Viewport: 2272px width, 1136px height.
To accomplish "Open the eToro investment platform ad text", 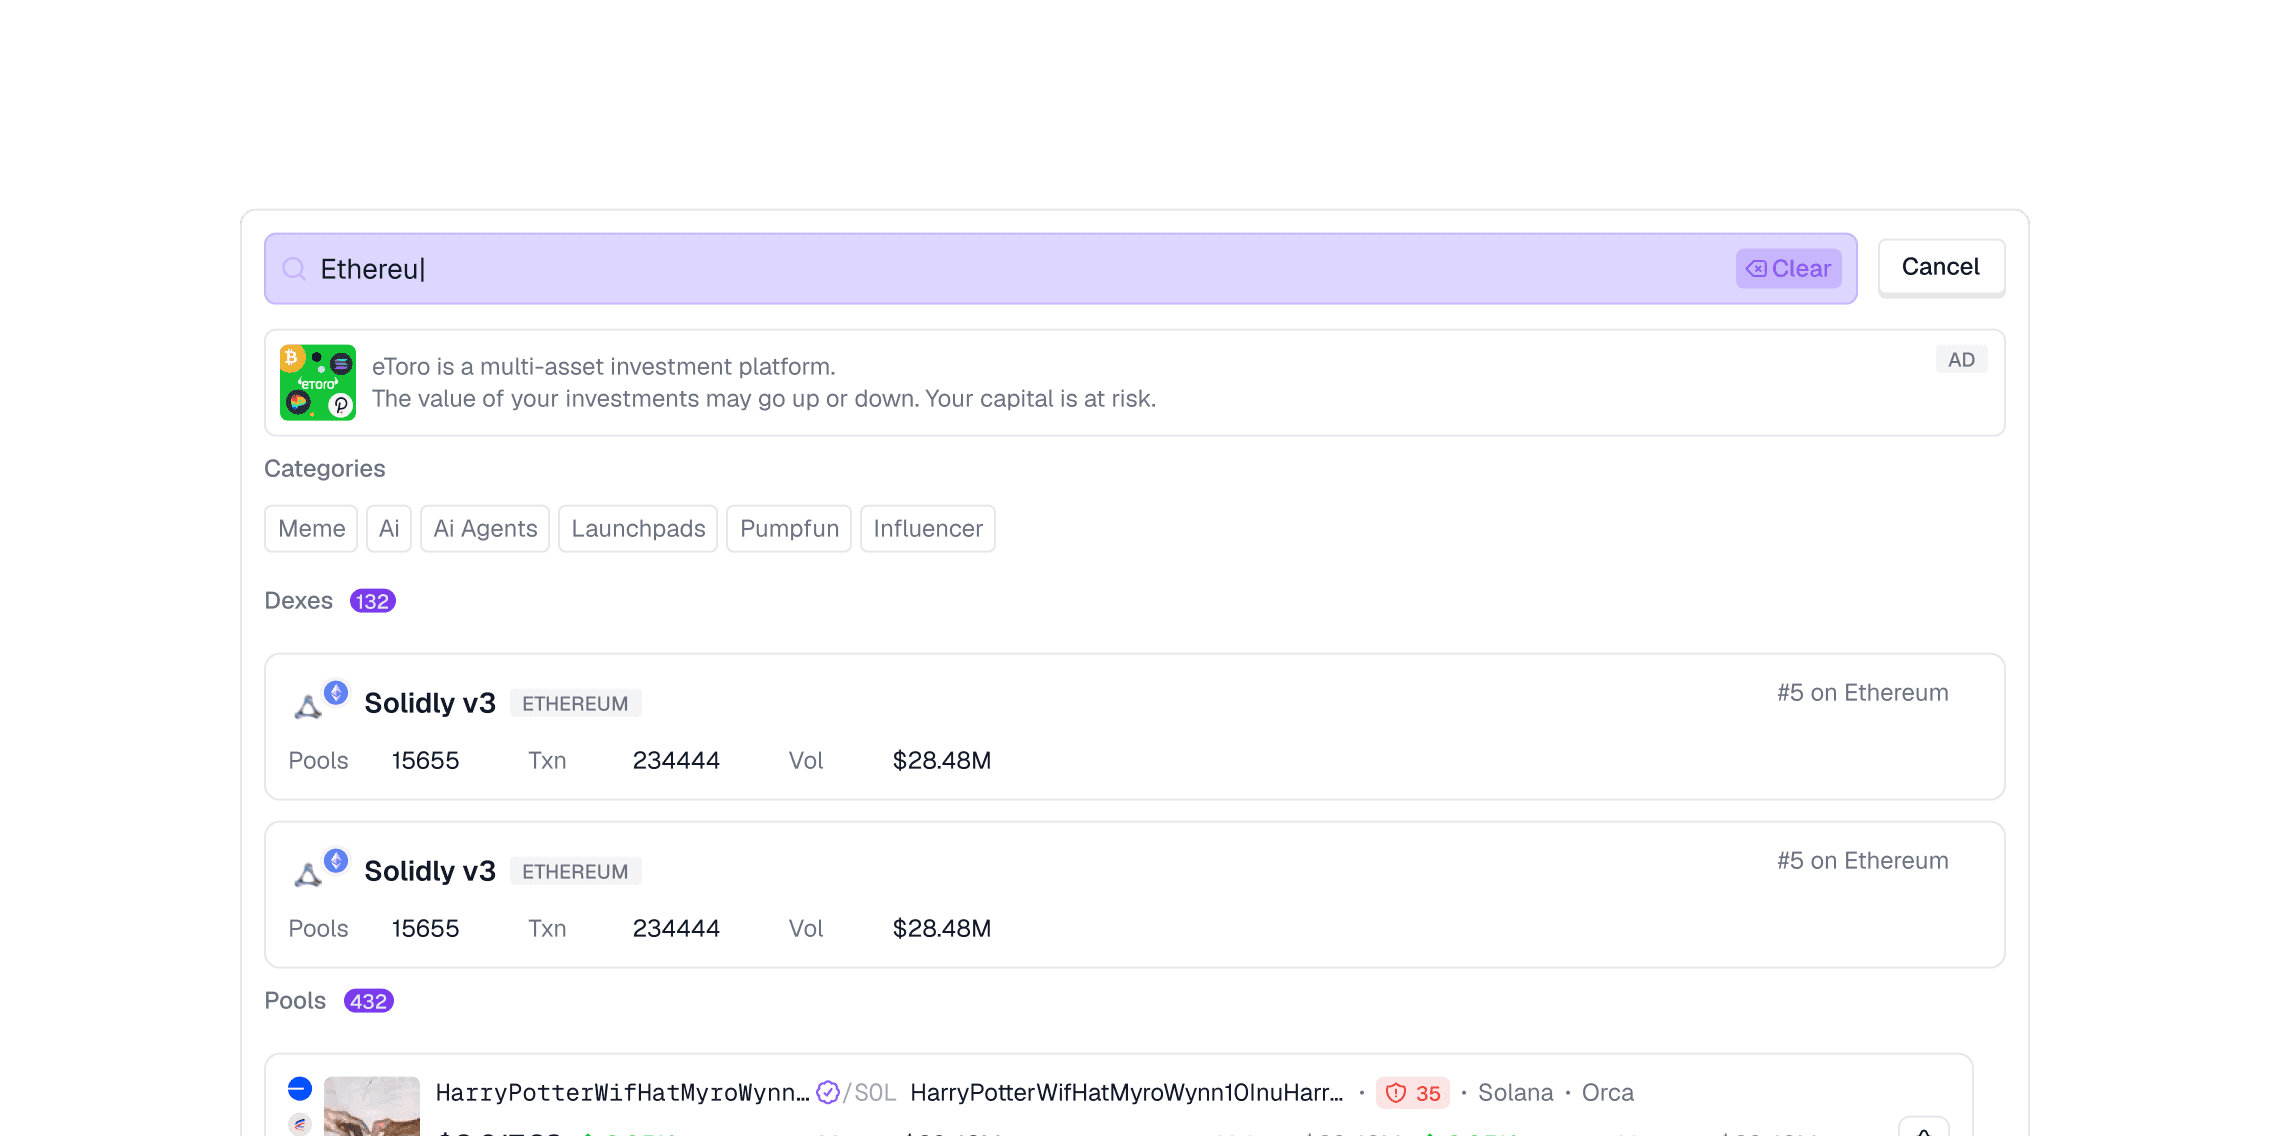I will point(764,383).
